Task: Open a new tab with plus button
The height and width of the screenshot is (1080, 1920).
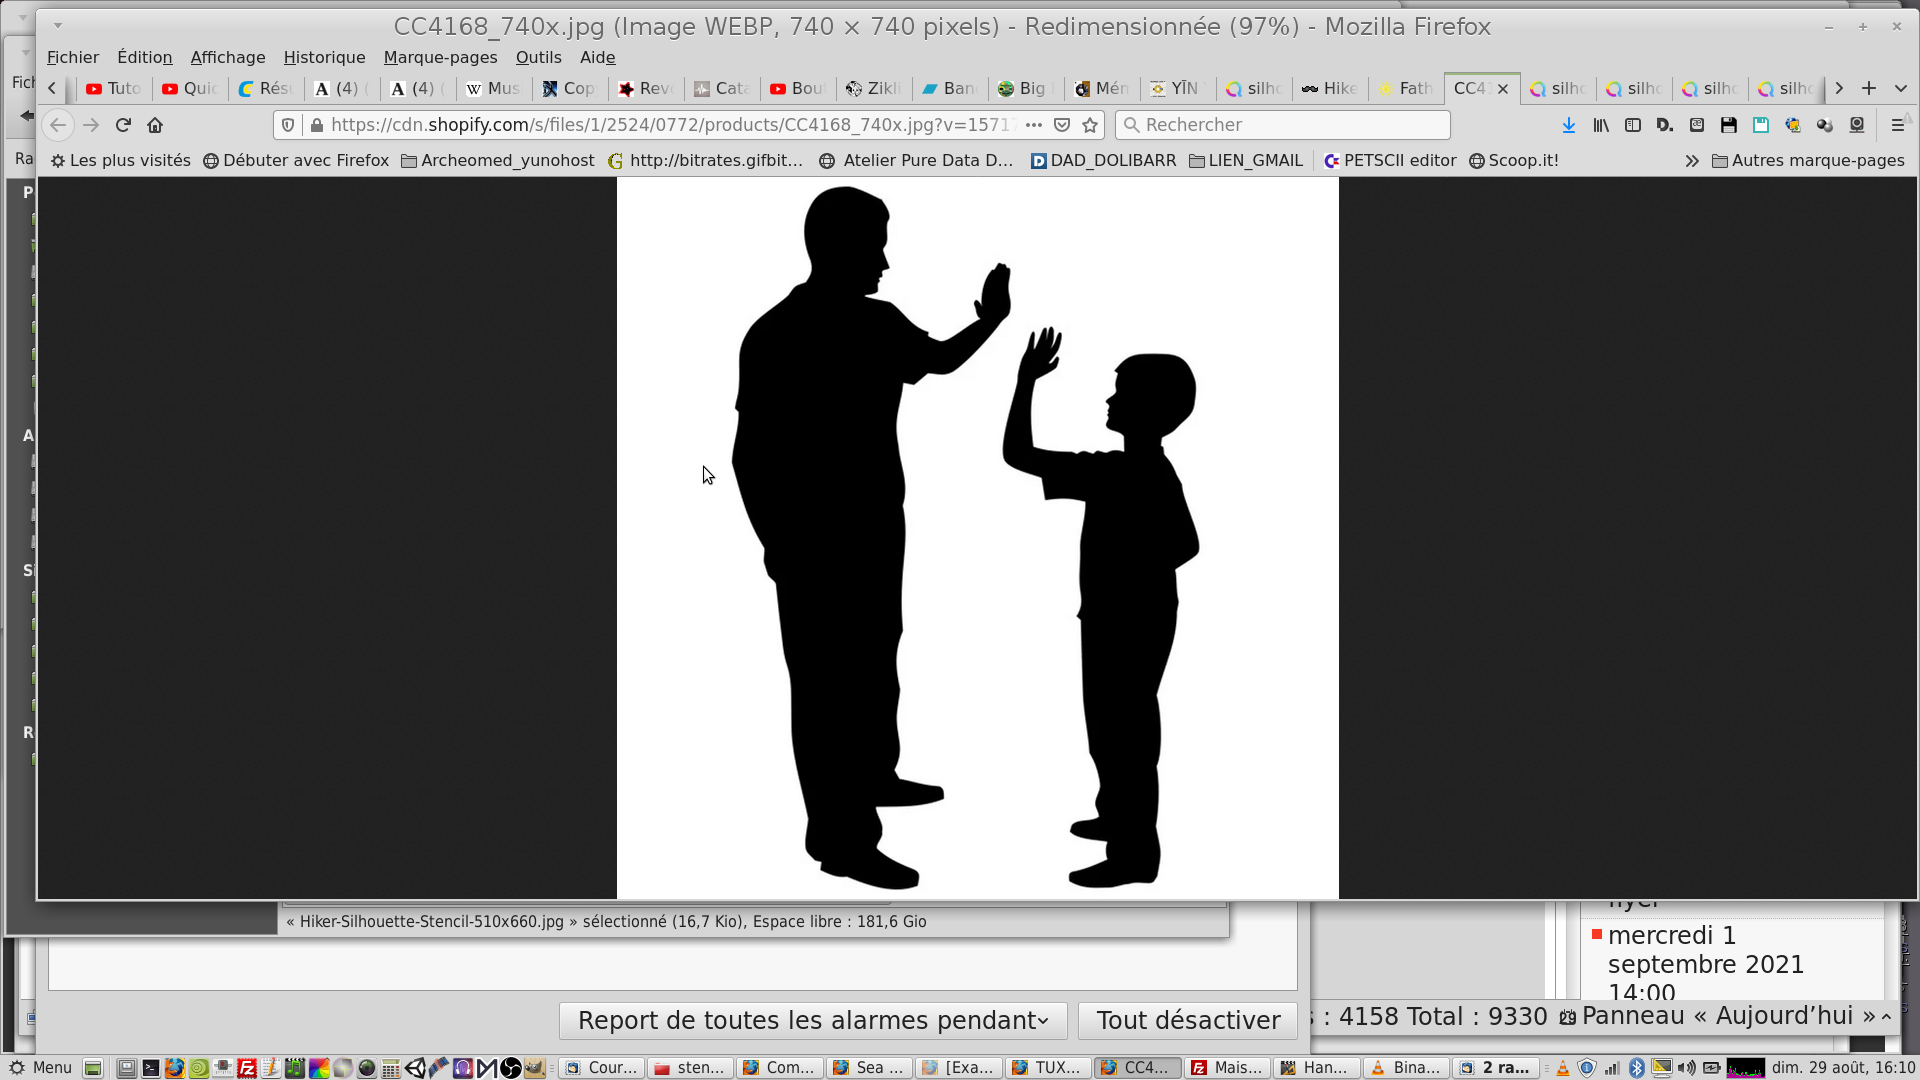Action: (1869, 88)
